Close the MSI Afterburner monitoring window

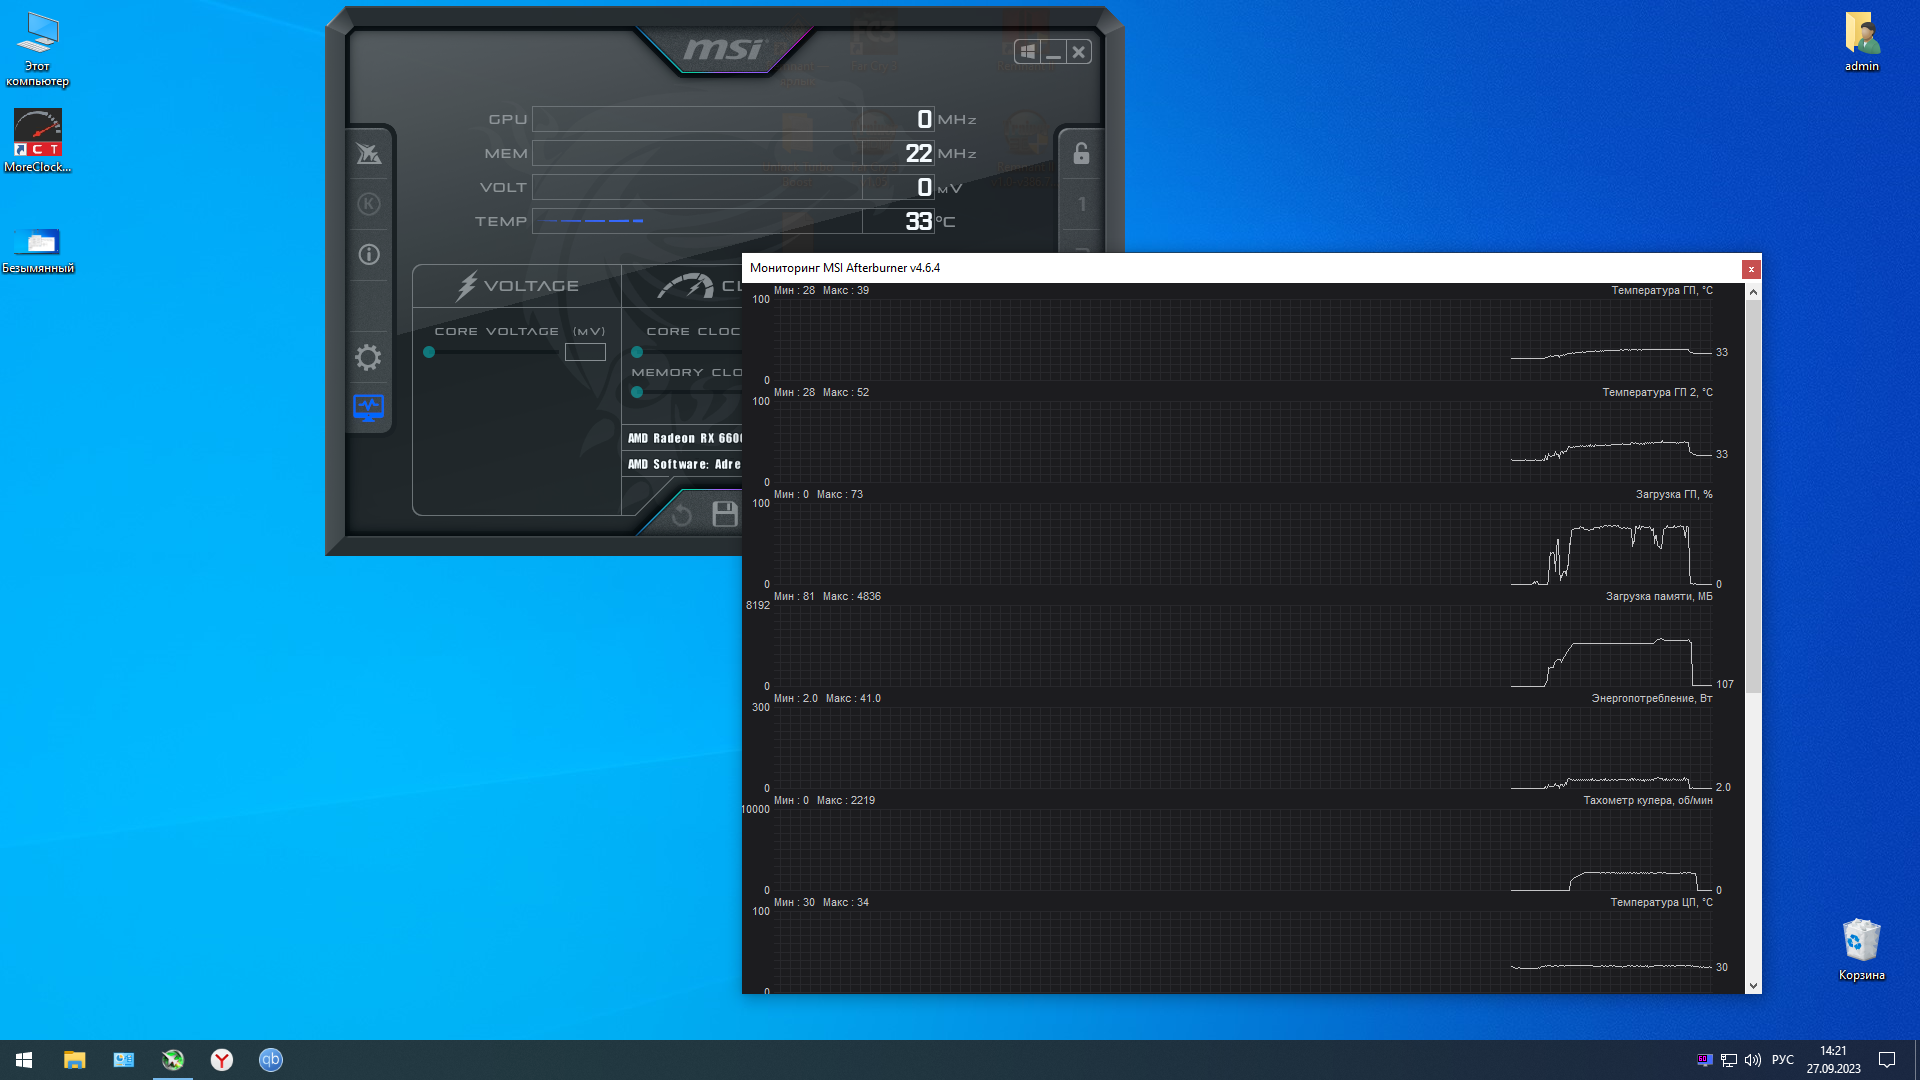click(x=1751, y=269)
